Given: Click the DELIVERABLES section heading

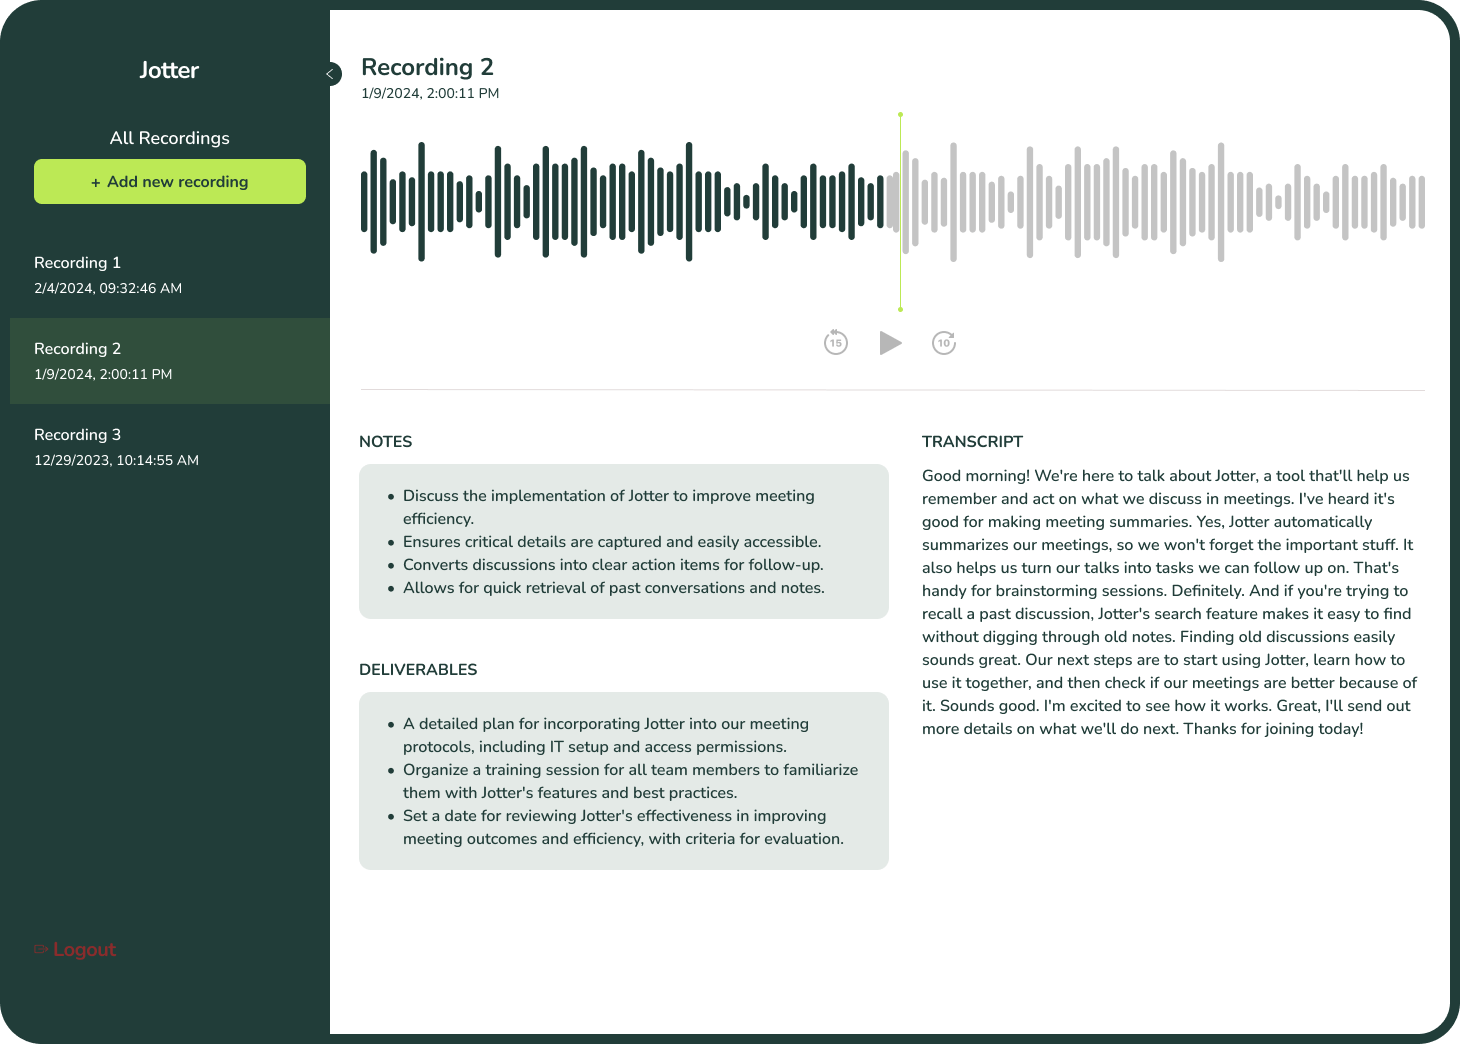Looking at the screenshot, I should point(418,670).
